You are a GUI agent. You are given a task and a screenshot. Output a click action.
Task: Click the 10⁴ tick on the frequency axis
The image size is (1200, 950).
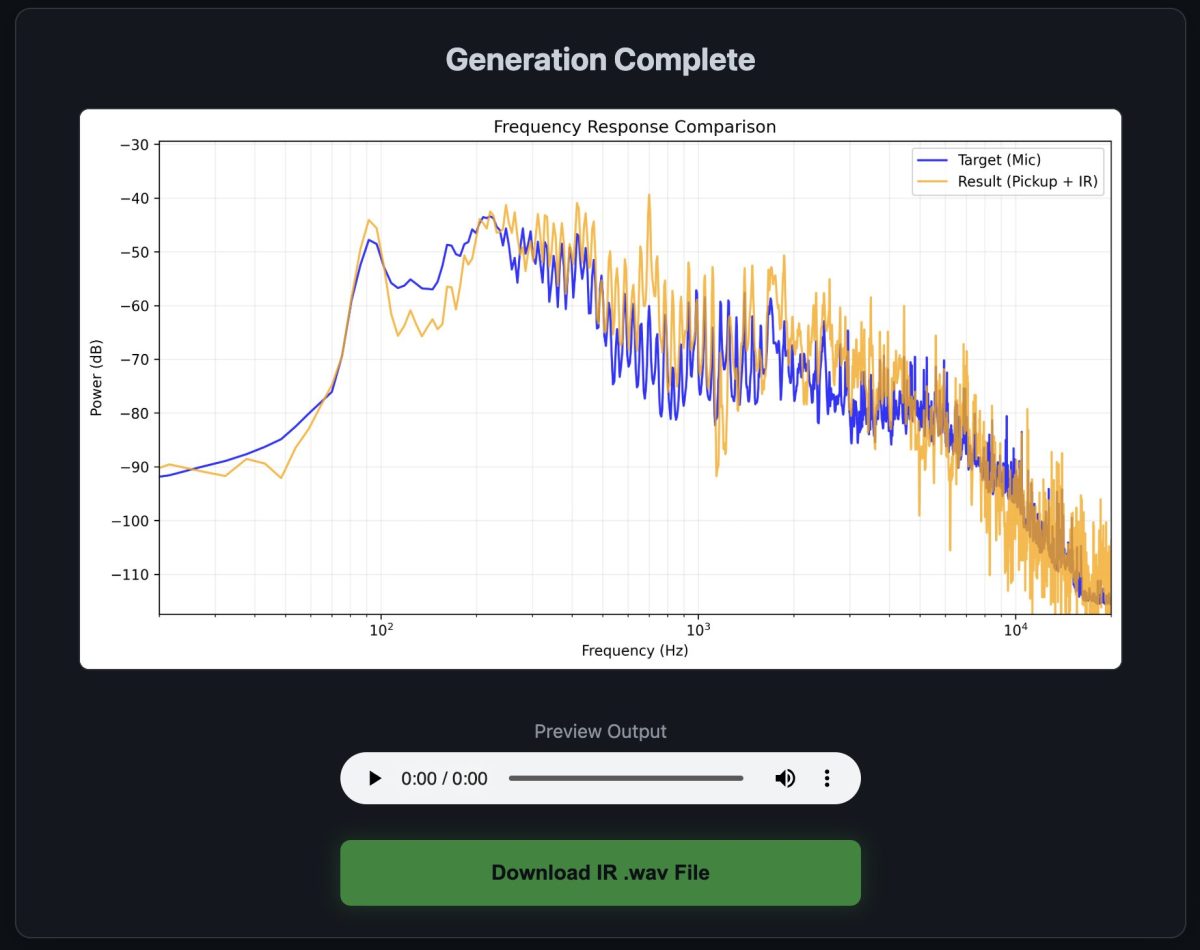[1015, 630]
